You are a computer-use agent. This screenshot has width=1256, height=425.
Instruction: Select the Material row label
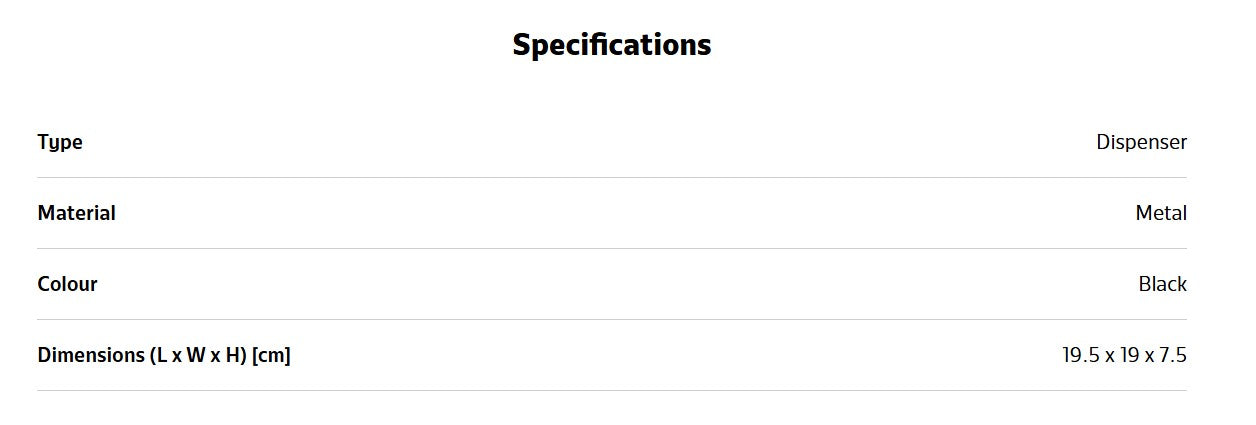(x=77, y=213)
